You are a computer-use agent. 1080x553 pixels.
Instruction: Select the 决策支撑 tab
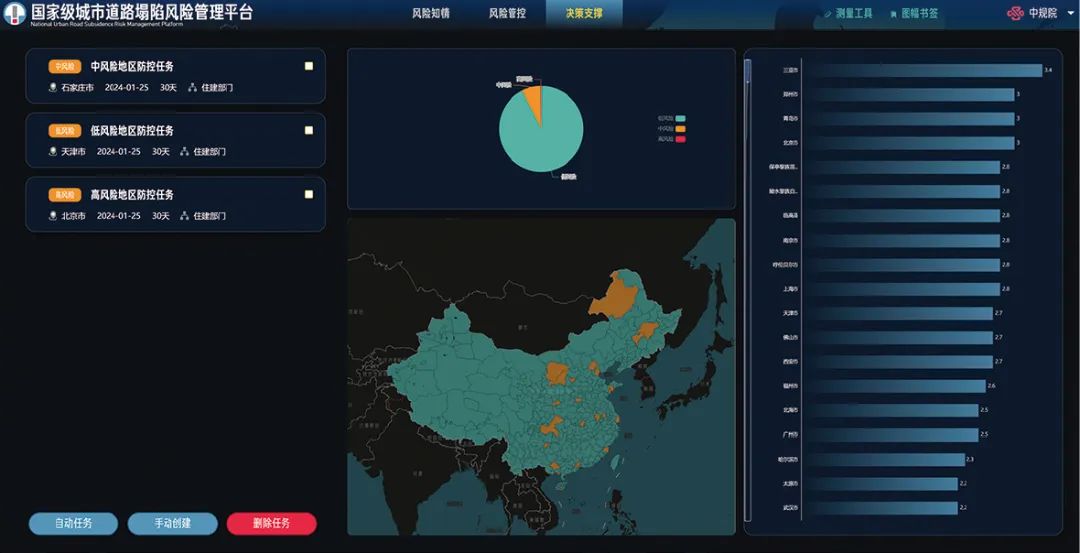(x=584, y=14)
